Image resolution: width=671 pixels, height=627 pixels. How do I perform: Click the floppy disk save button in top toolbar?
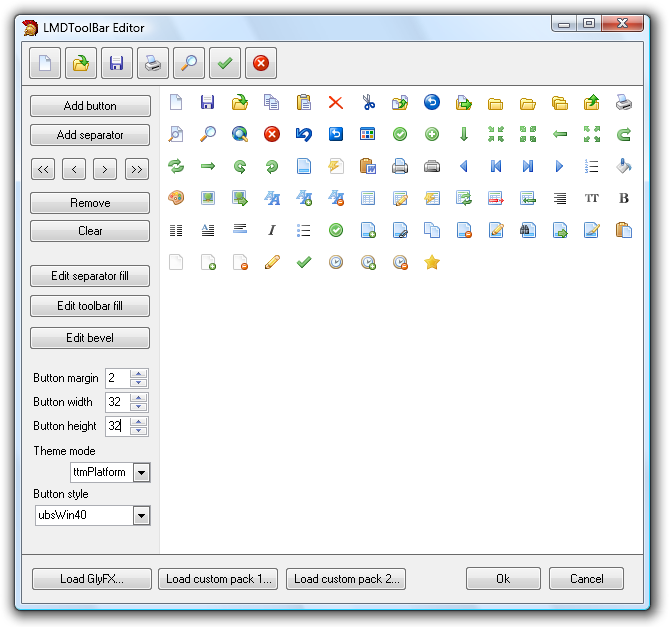click(x=116, y=64)
